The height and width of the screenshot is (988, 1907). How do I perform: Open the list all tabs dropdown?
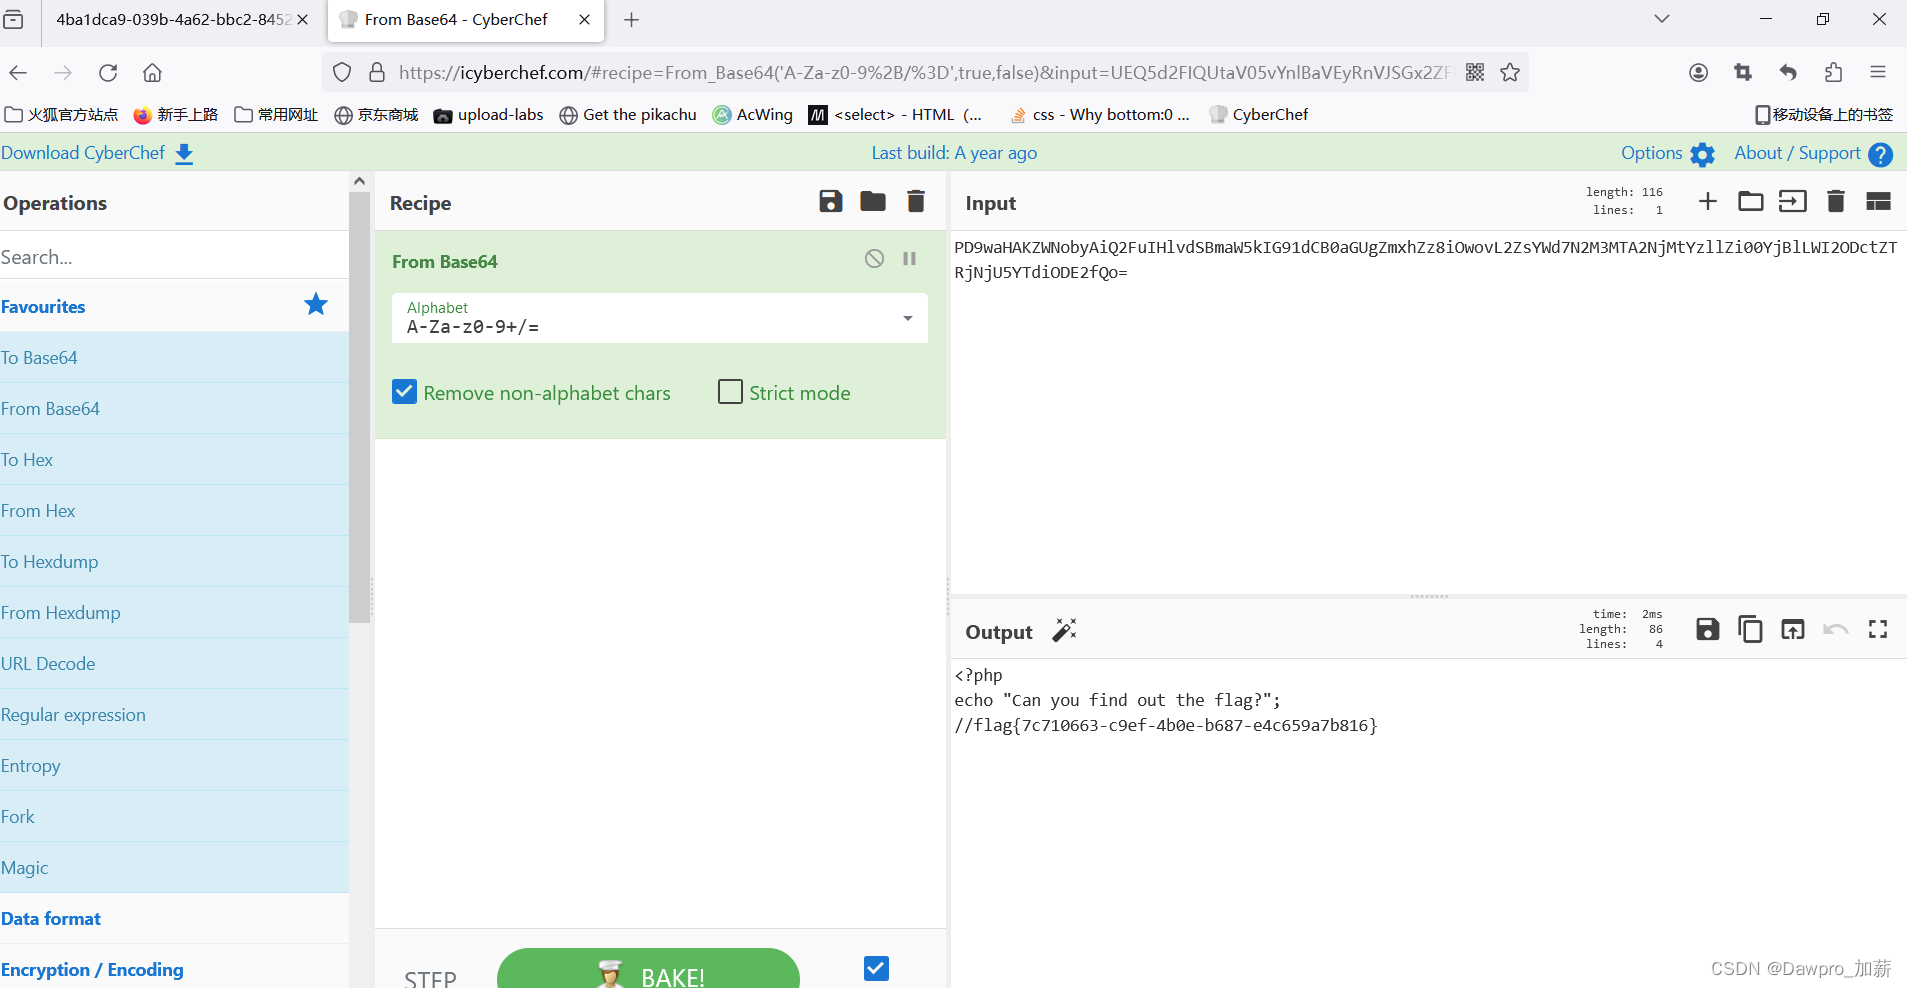point(1662,19)
